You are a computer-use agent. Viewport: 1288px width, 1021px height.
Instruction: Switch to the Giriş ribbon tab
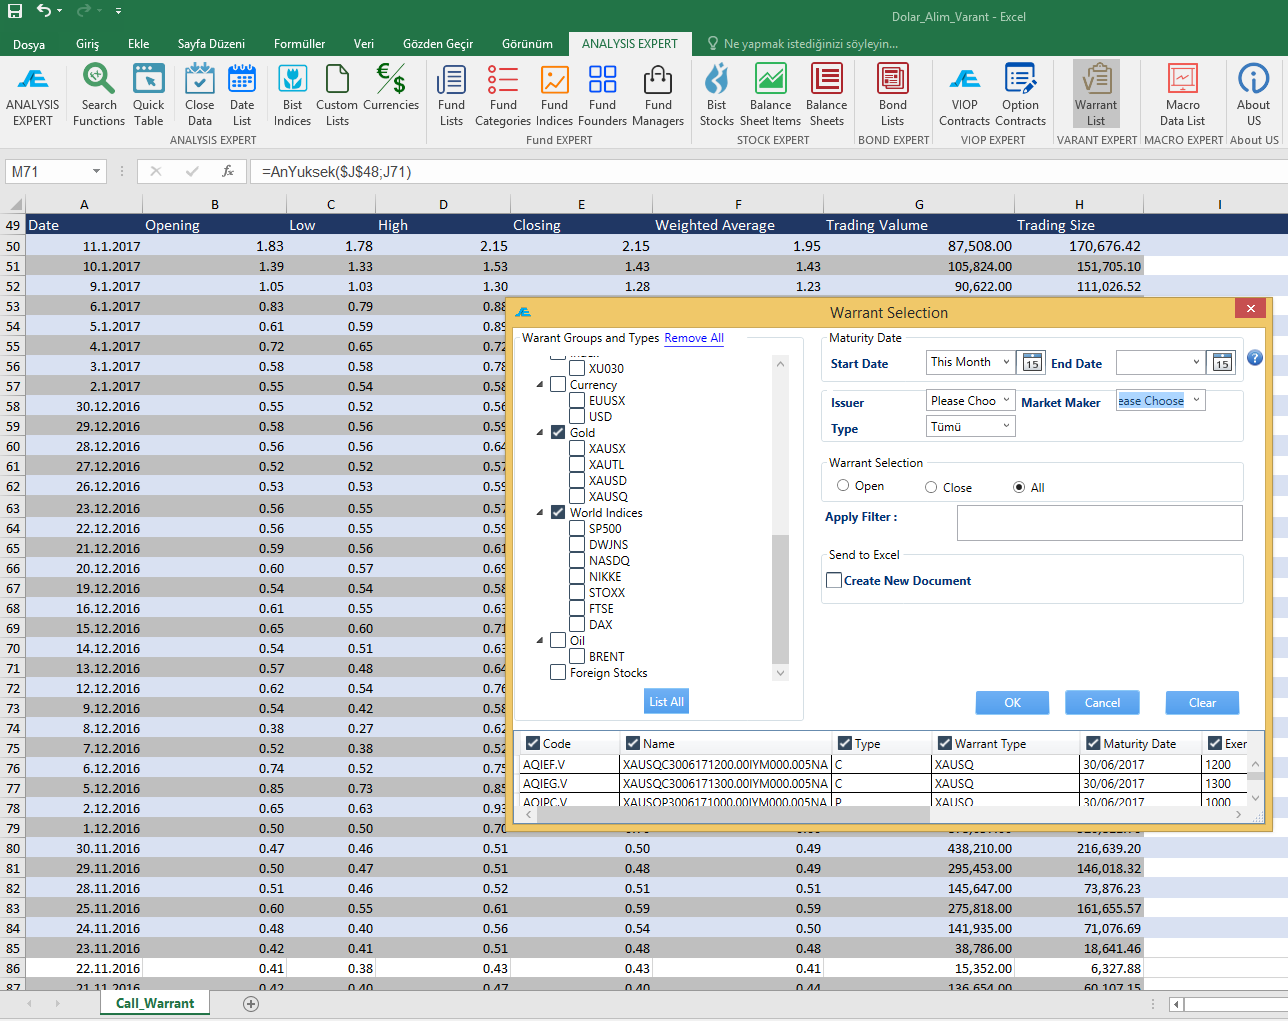[x=87, y=43]
